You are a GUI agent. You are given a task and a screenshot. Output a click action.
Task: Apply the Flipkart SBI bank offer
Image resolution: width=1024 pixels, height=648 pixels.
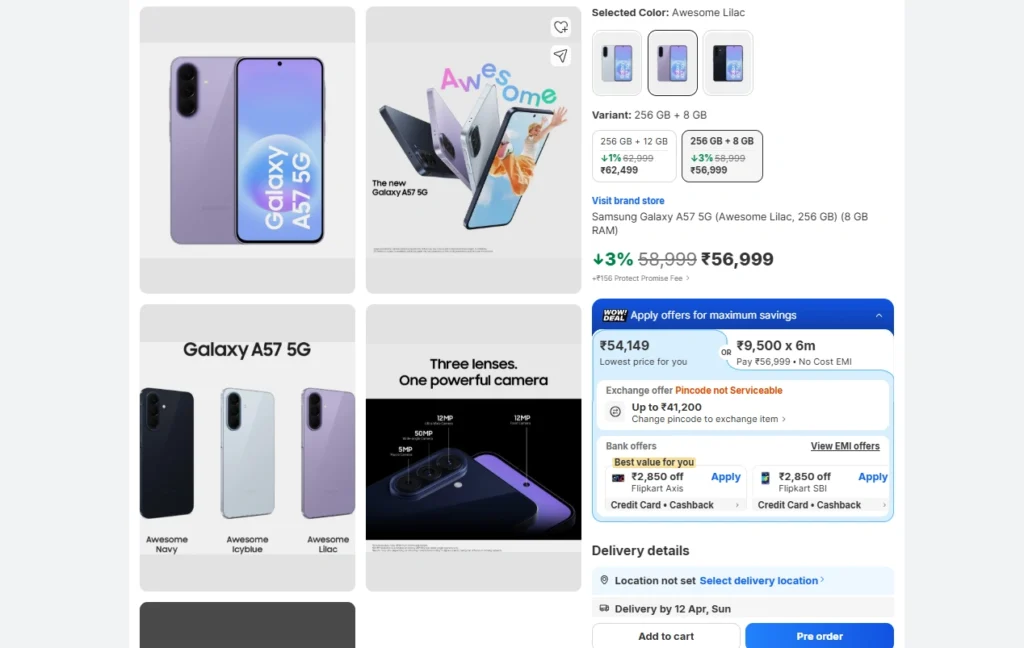(x=871, y=477)
